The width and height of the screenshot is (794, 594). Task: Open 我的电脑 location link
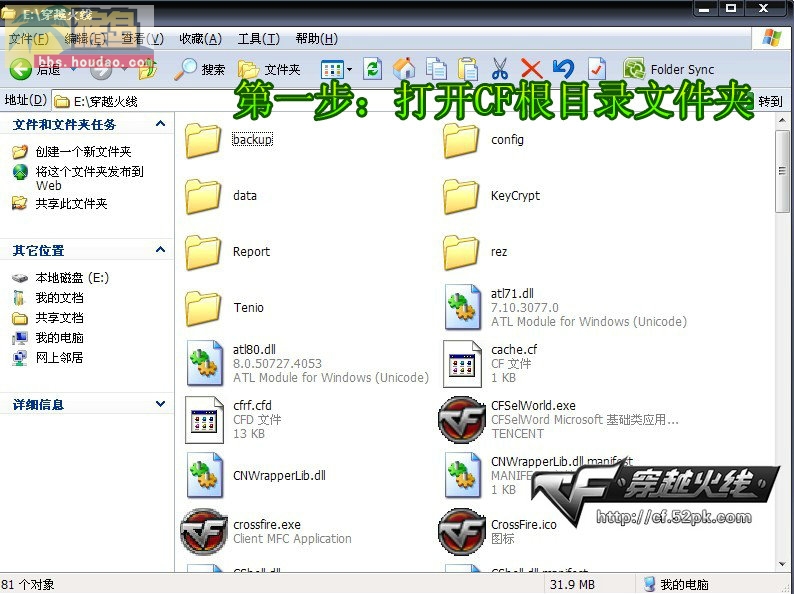(x=59, y=338)
